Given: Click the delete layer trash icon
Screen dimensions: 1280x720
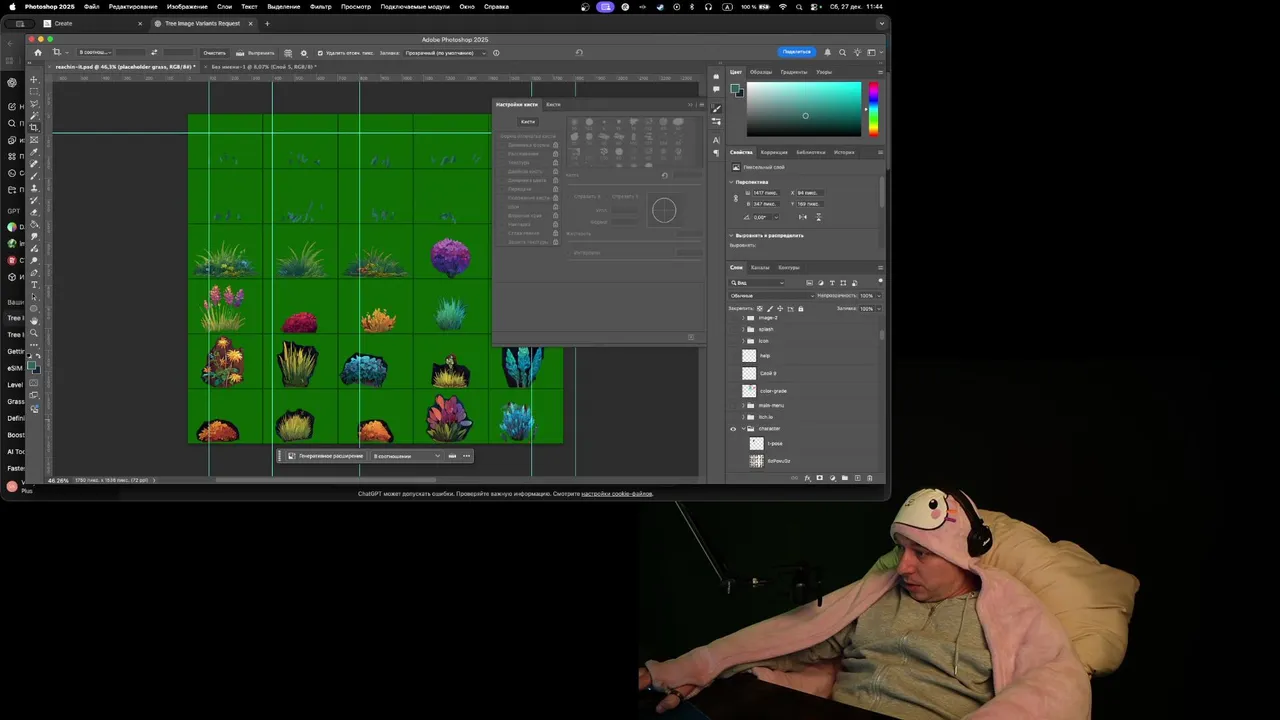Looking at the screenshot, I should (870, 478).
